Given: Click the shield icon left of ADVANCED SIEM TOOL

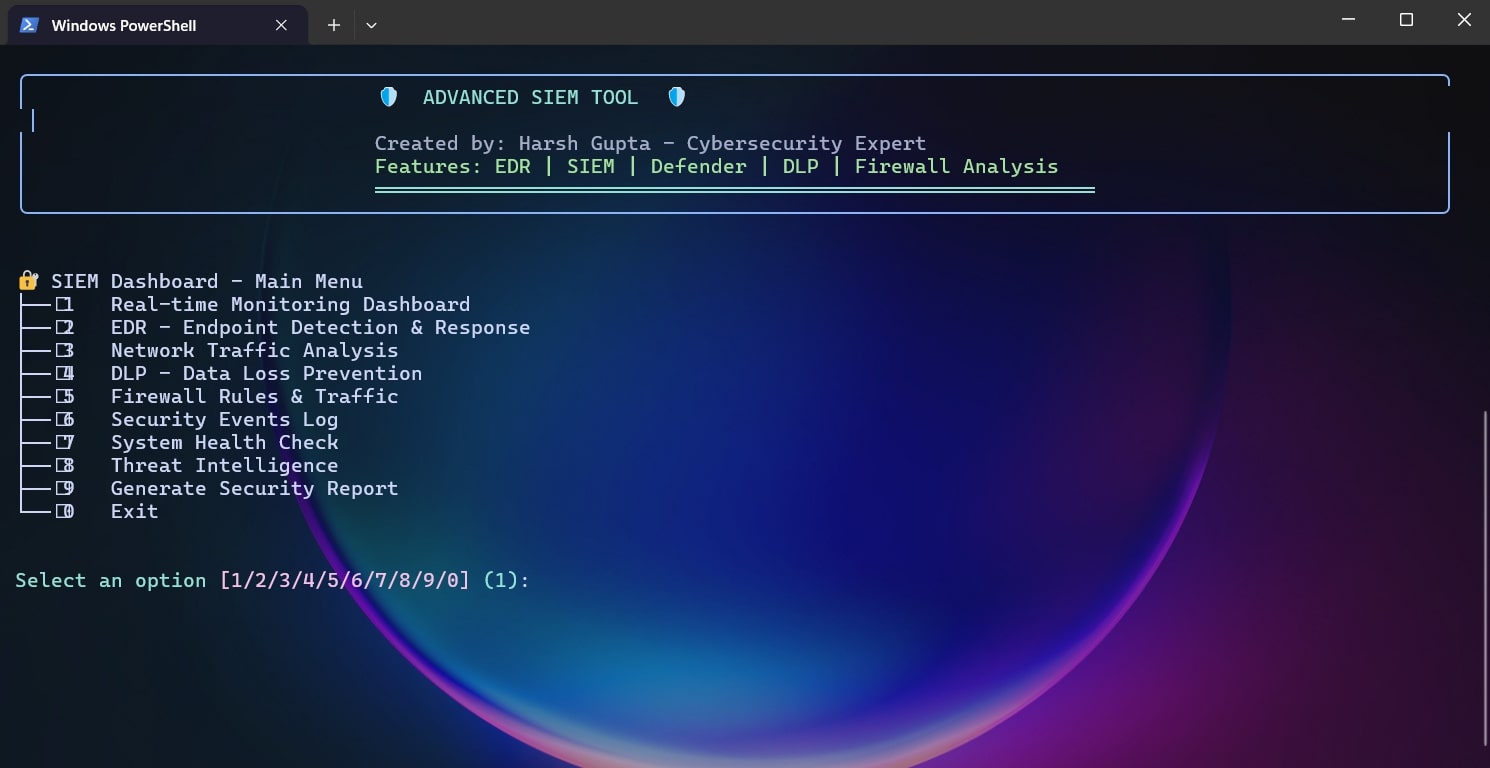Looking at the screenshot, I should pyautogui.click(x=388, y=96).
